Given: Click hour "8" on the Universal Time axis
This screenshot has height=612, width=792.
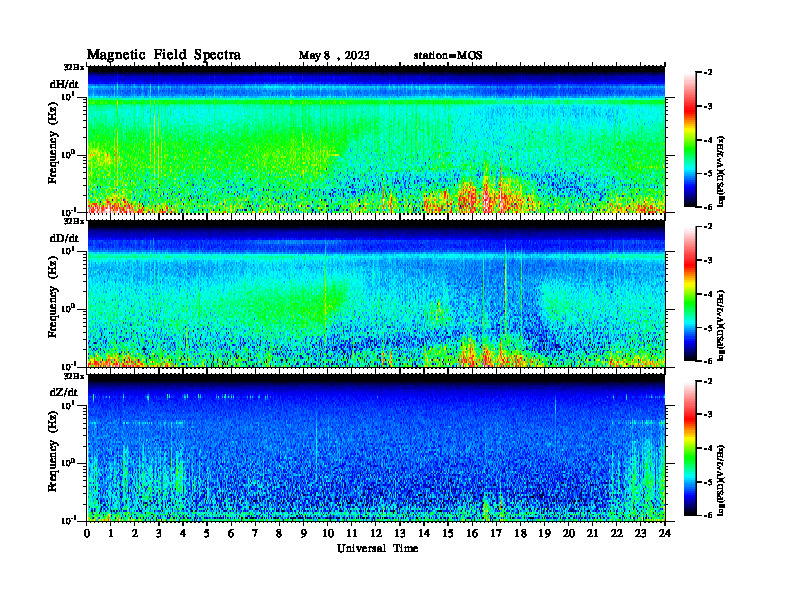Looking at the screenshot, I should (279, 533).
